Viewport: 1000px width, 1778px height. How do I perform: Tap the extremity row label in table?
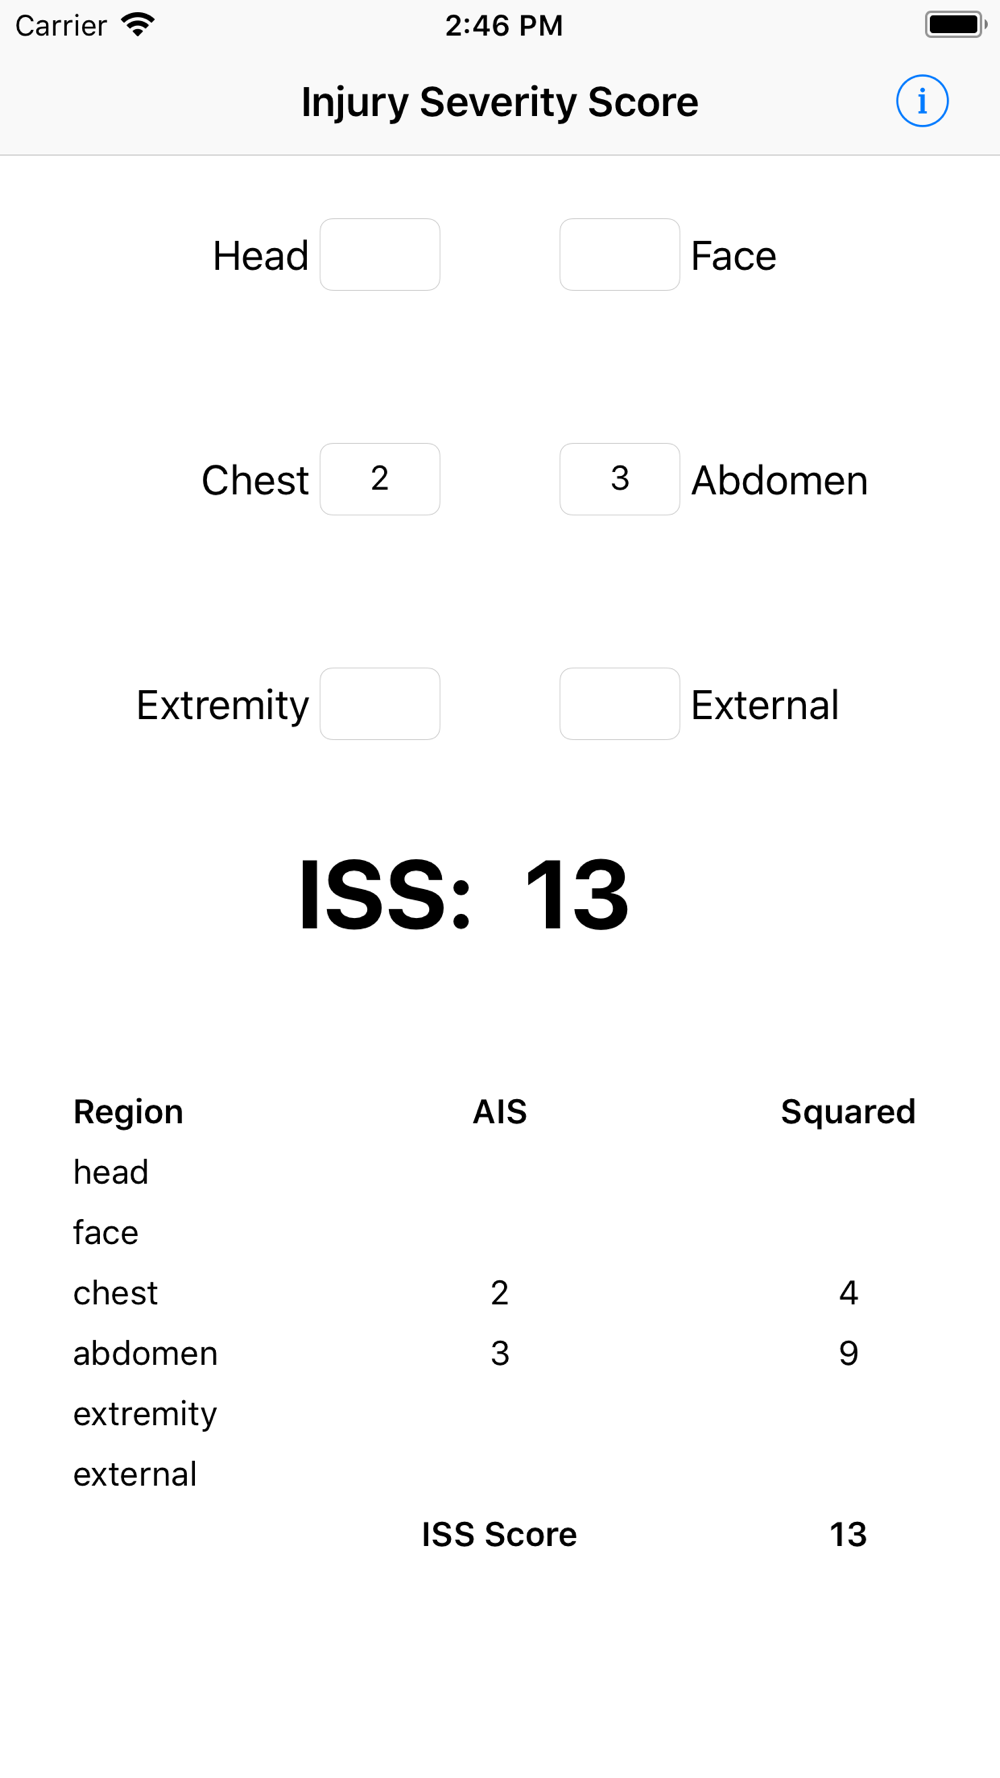click(x=145, y=1414)
